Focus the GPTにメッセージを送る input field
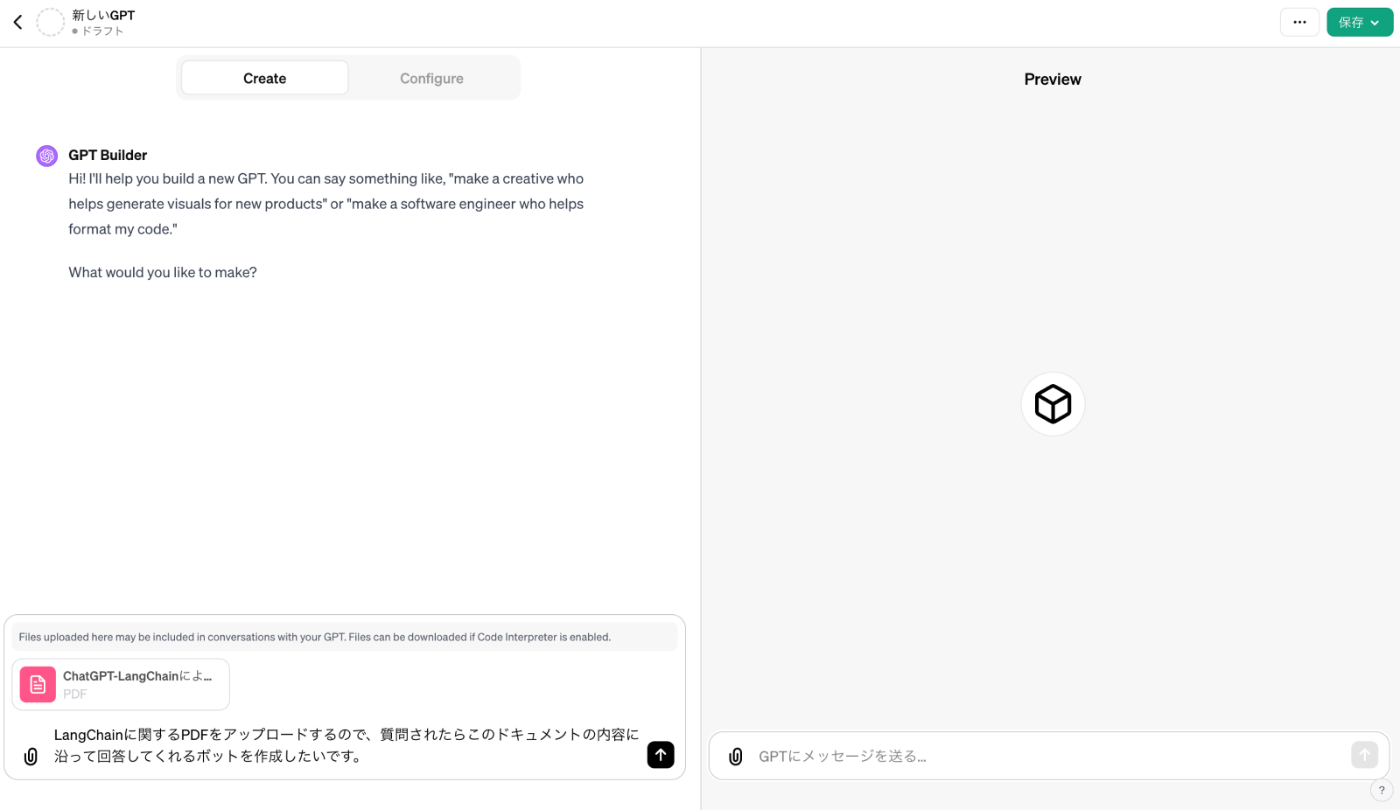Viewport: 1400px width, 810px height. (x=1048, y=756)
